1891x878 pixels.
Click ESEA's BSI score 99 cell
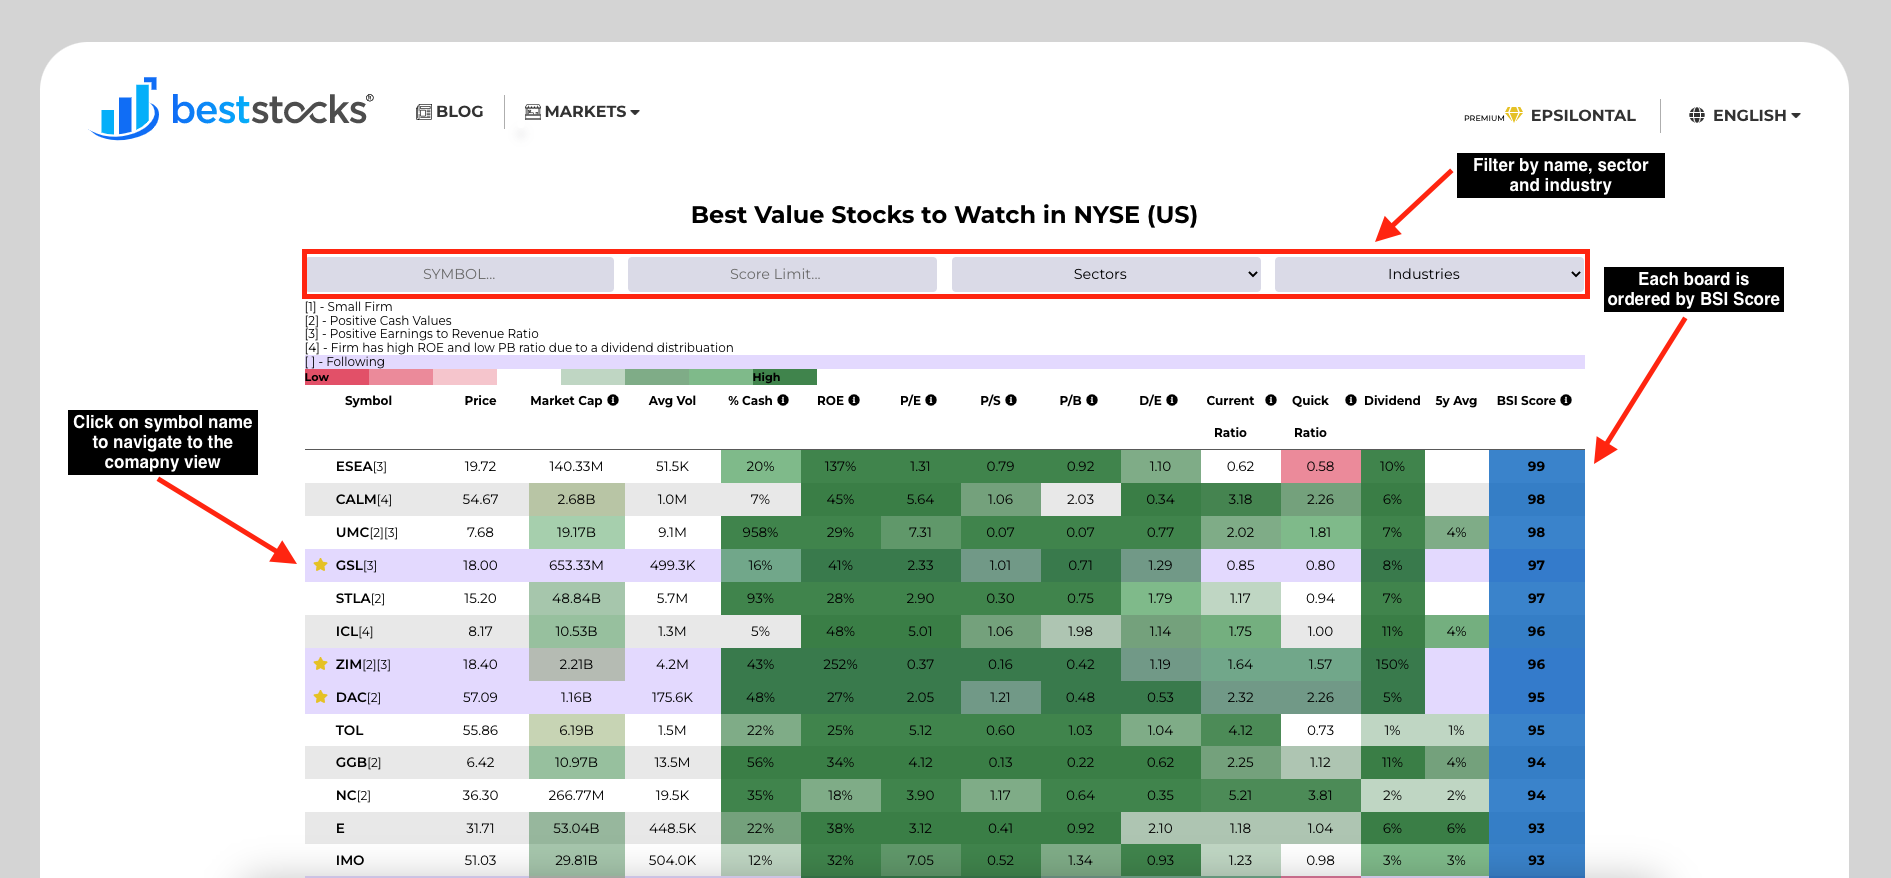pos(1537,466)
